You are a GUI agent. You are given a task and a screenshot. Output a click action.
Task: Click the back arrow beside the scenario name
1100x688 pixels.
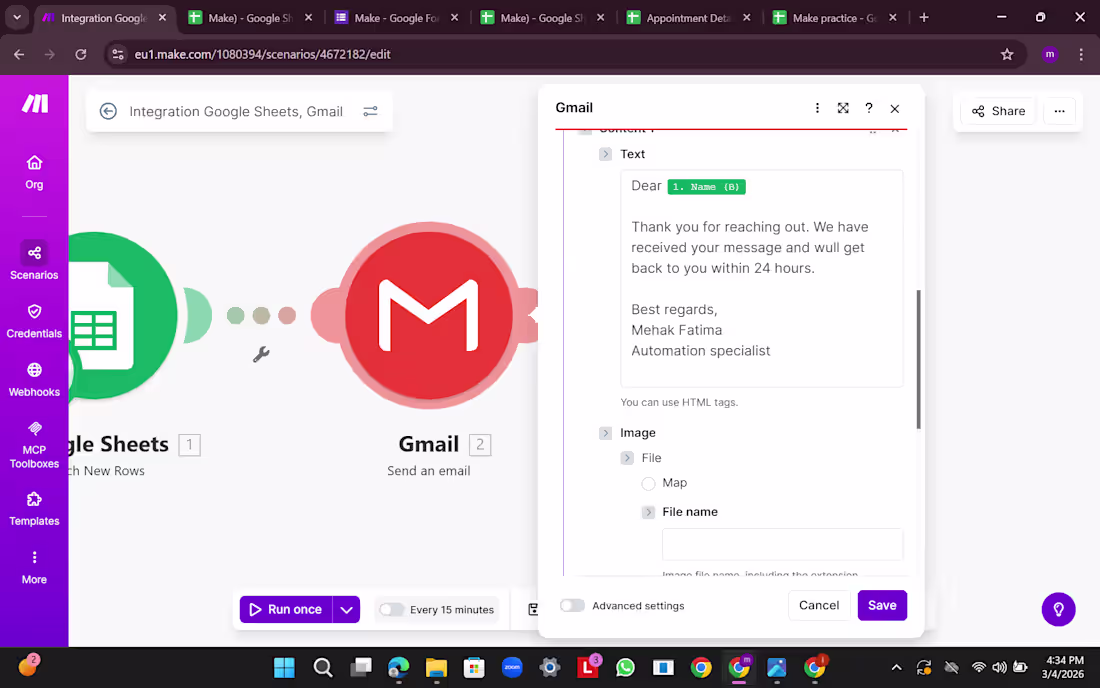(108, 111)
